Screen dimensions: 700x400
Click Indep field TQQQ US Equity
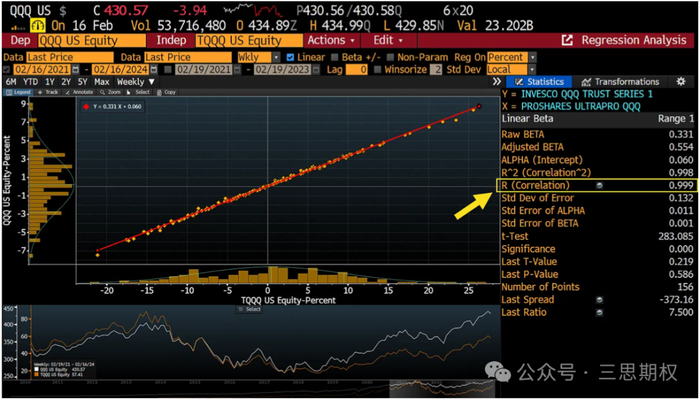point(248,41)
